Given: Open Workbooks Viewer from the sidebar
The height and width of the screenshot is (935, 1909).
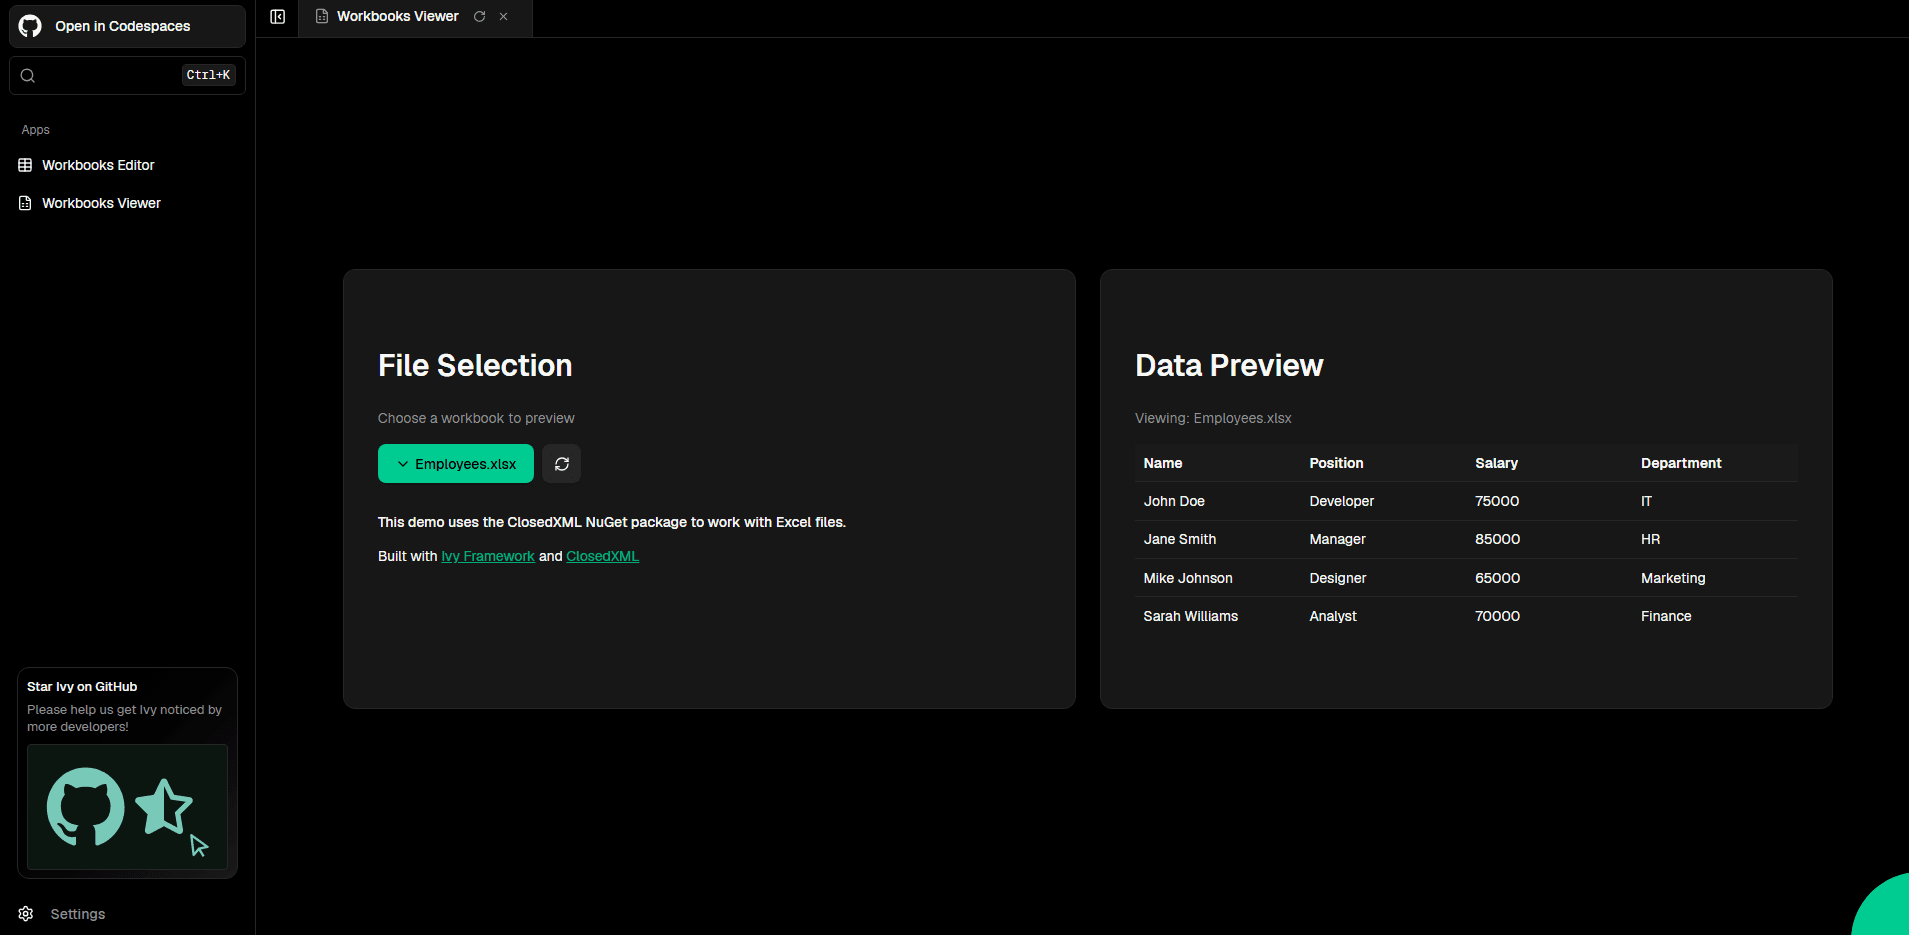Looking at the screenshot, I should [101, 203].
